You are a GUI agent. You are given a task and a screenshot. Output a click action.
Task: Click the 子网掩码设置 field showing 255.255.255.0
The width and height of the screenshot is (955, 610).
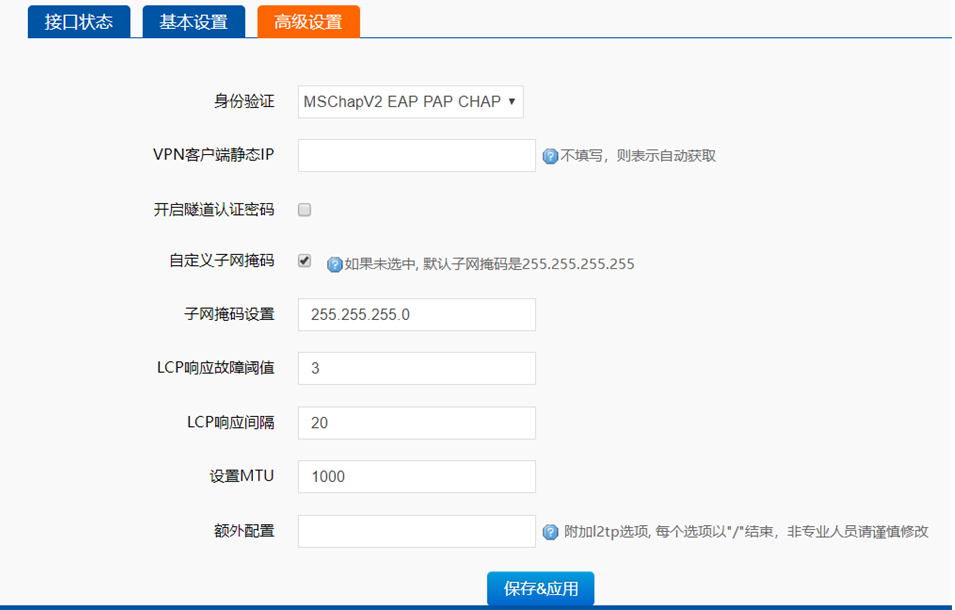pos(417,314)
